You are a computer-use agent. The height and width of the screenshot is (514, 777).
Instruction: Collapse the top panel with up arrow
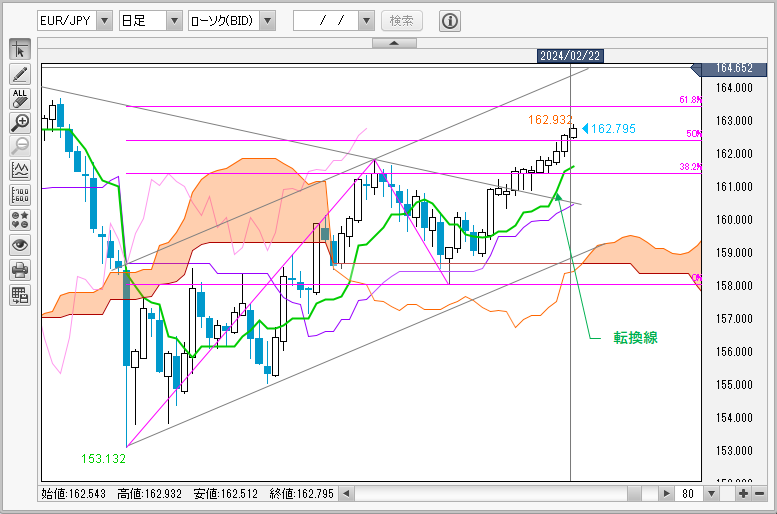pyautogui.click(x=394, y=43)
